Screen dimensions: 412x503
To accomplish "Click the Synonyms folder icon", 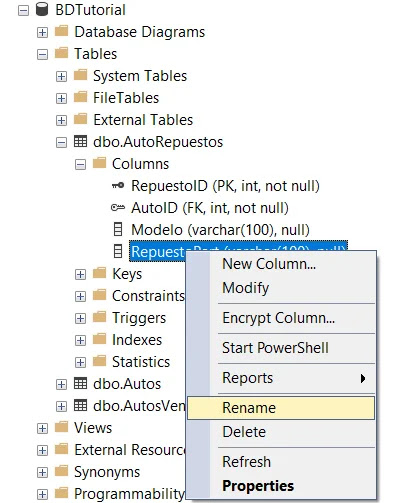I will tap(61, 471).
